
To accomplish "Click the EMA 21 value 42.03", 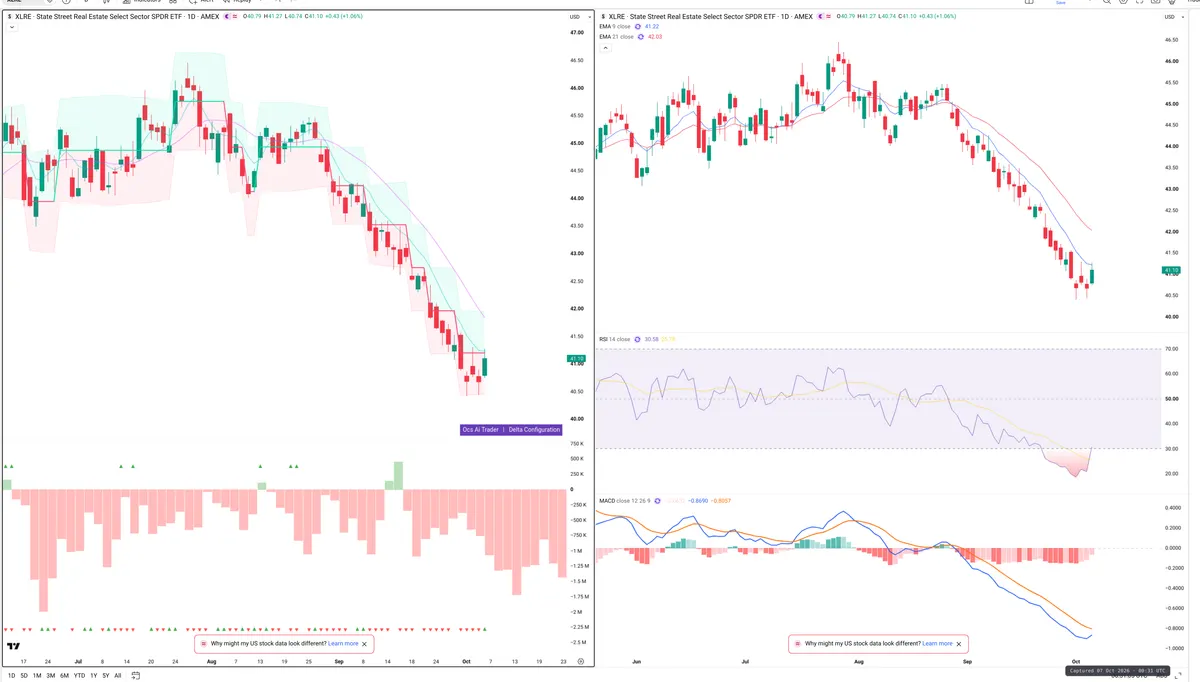I will 656,37.
